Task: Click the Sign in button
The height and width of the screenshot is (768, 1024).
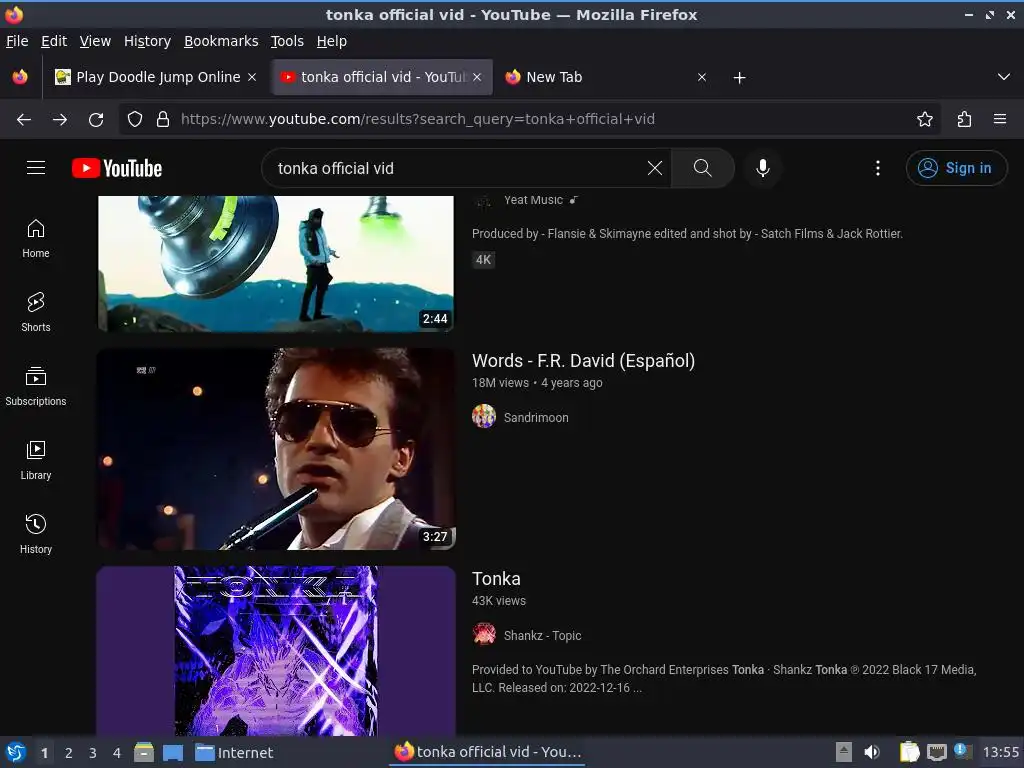Action: point(956,168)
